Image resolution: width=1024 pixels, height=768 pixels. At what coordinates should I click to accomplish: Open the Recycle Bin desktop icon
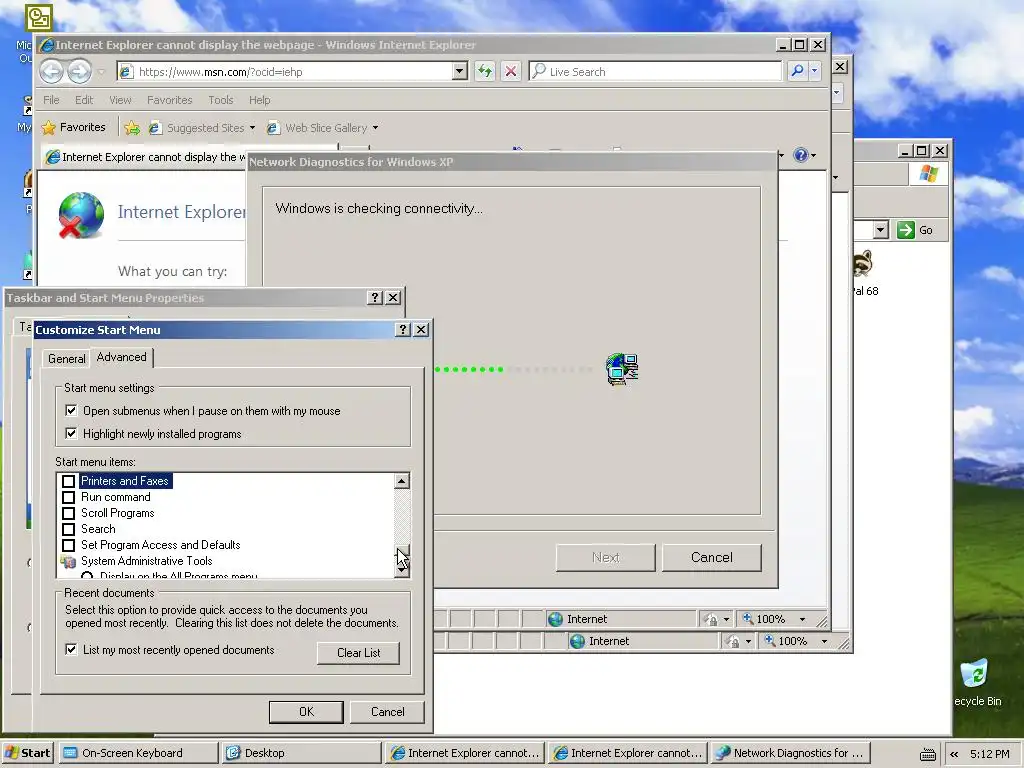coord(975,675)
